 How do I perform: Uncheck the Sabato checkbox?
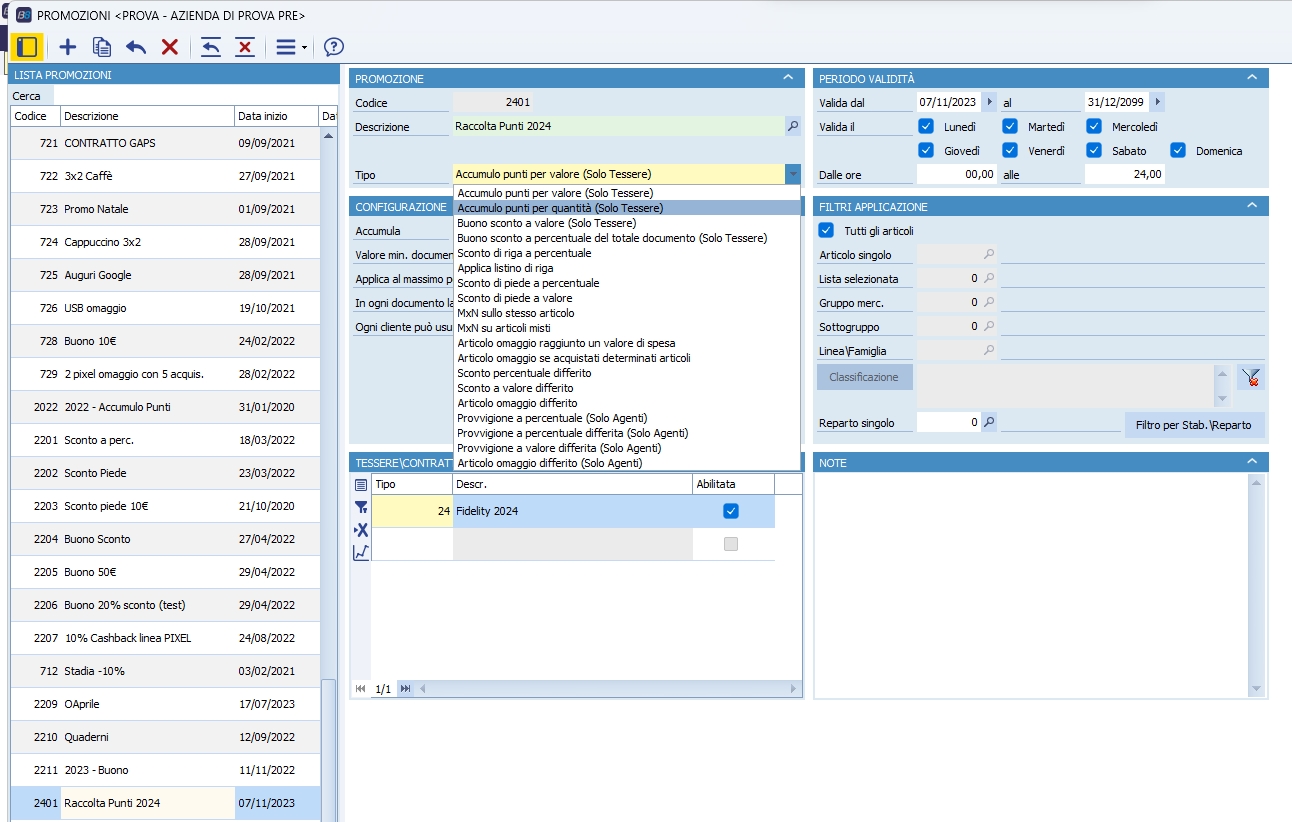click(x=1094, y=151)
